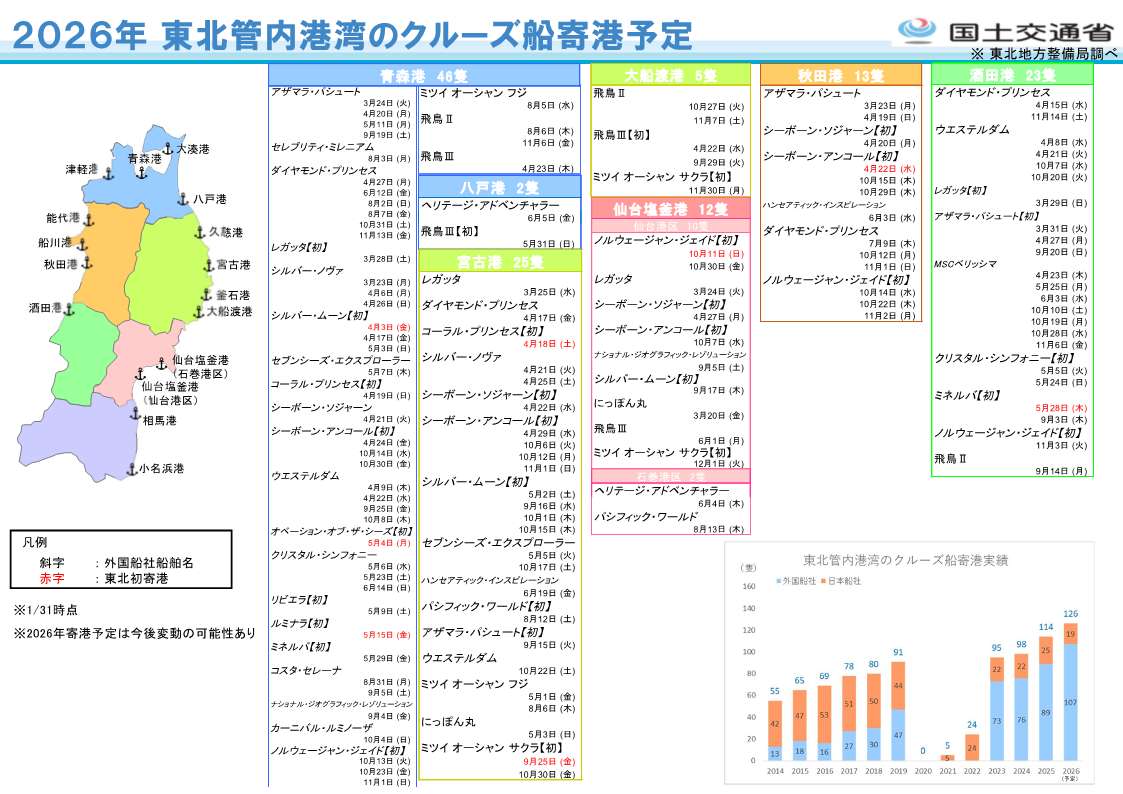The height and width of the screenshot is (794, 1123).
Task: Select the anchor icon for 酒田港
Action: [70, 309]
